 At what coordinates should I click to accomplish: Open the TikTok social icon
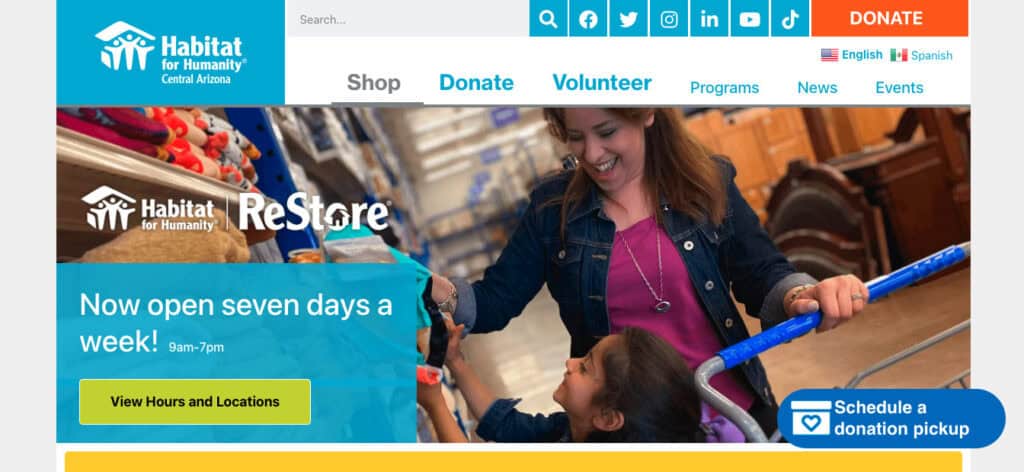[x=790, y=19]
